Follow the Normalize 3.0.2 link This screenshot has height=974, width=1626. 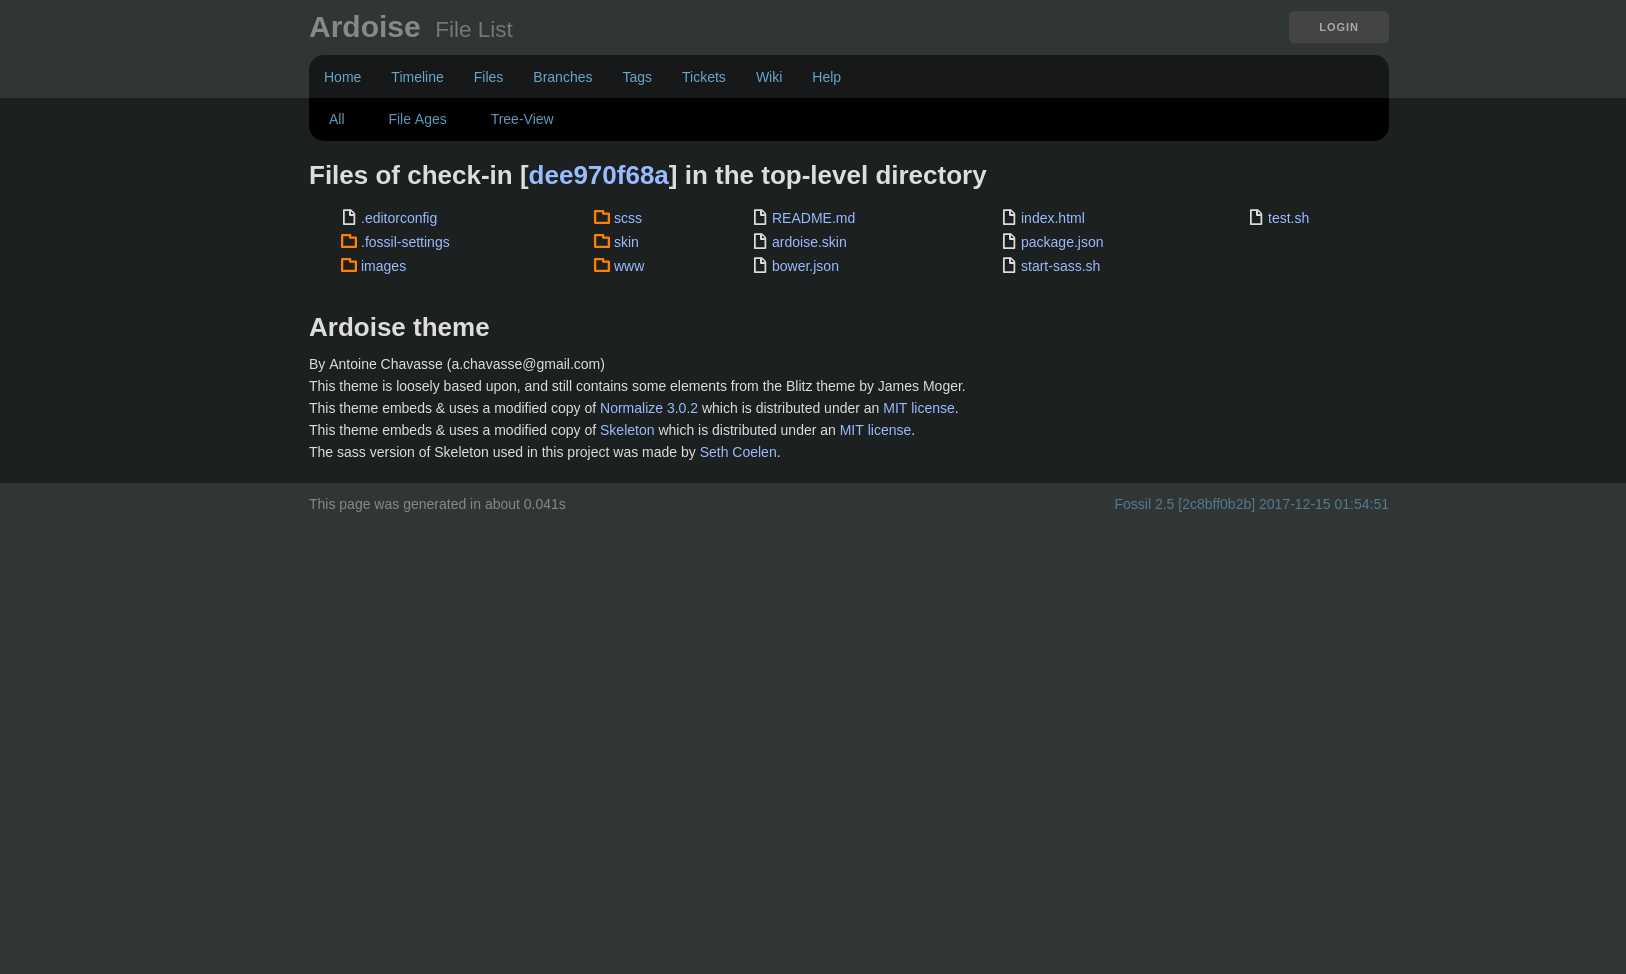tap(649, 408)
